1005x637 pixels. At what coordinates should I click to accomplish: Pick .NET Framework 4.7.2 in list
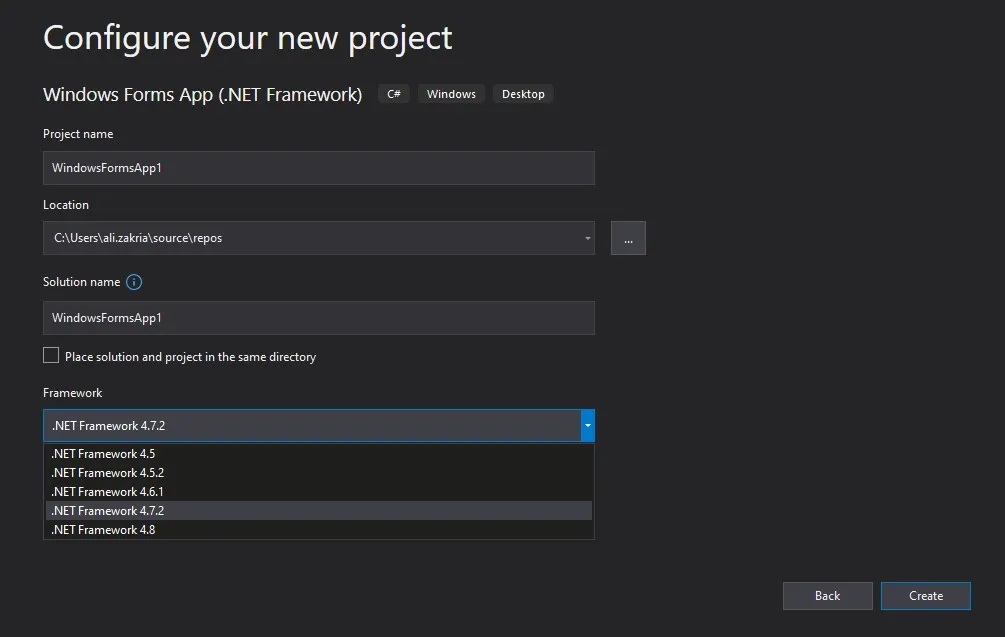[108, 511]
